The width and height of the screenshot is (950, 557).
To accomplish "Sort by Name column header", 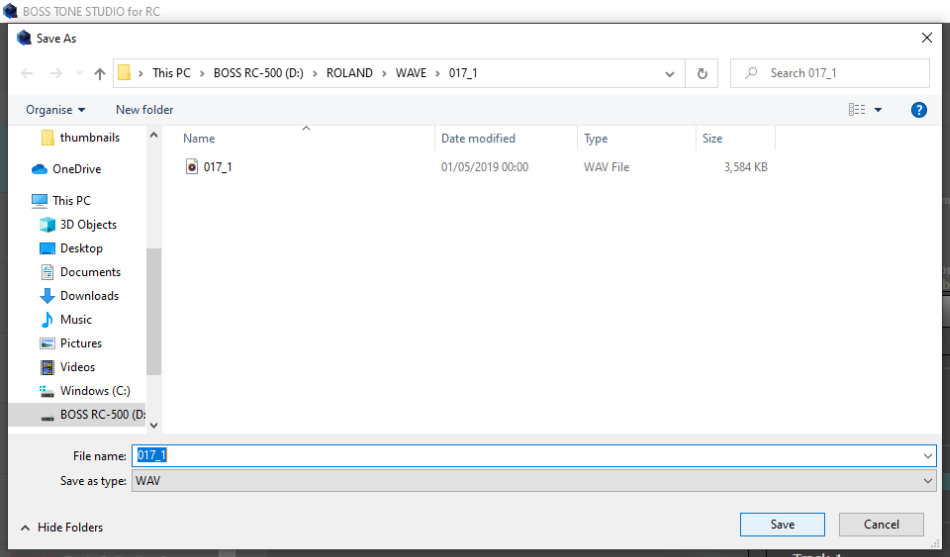I will [199, 138].
